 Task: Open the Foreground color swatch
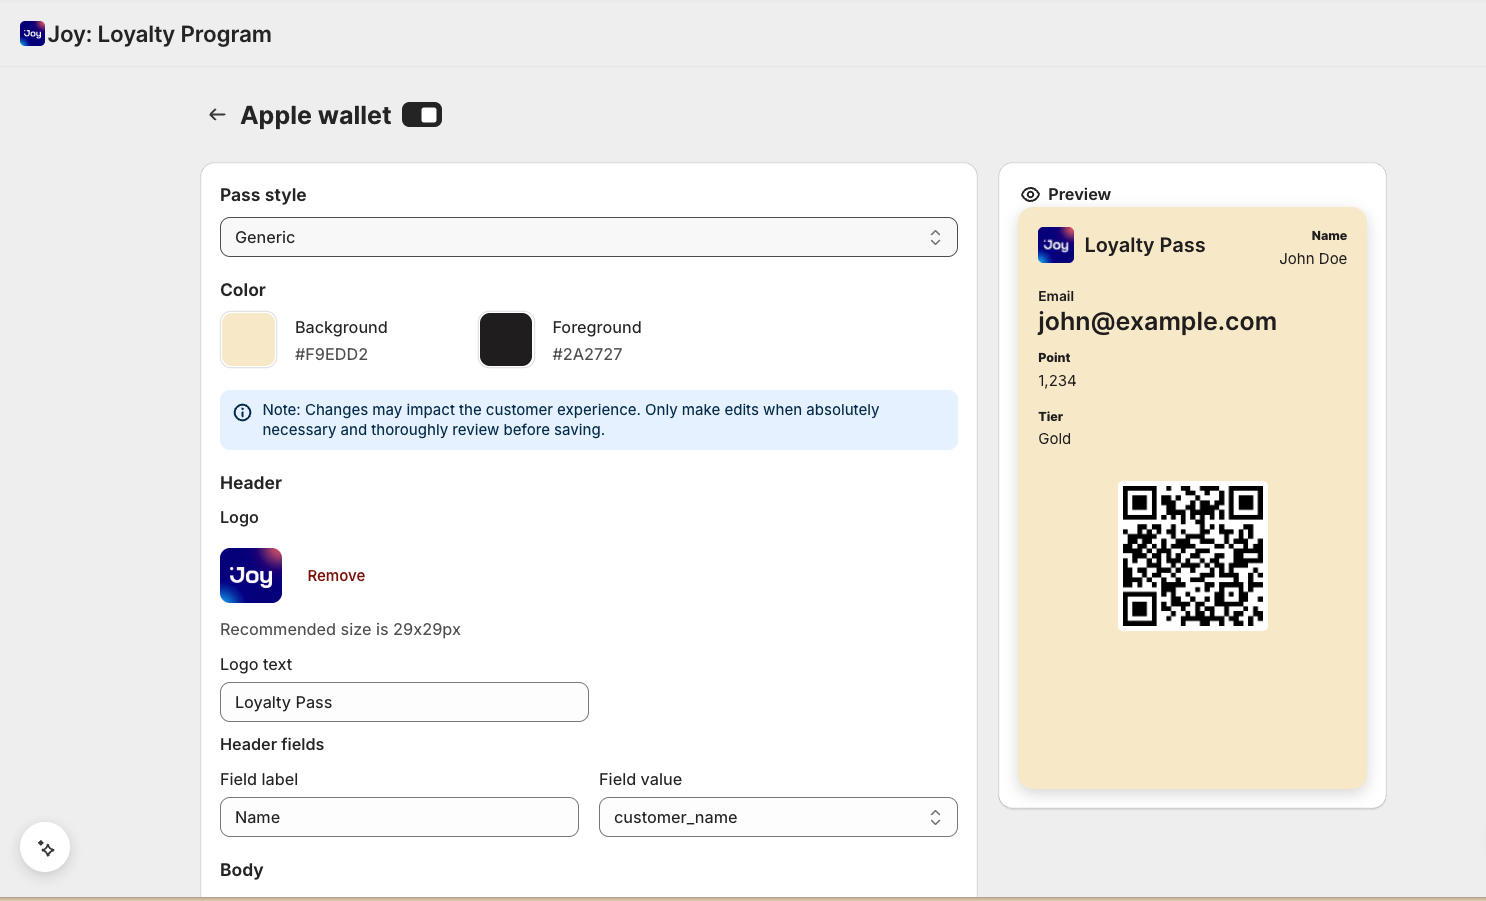(506, 340)
